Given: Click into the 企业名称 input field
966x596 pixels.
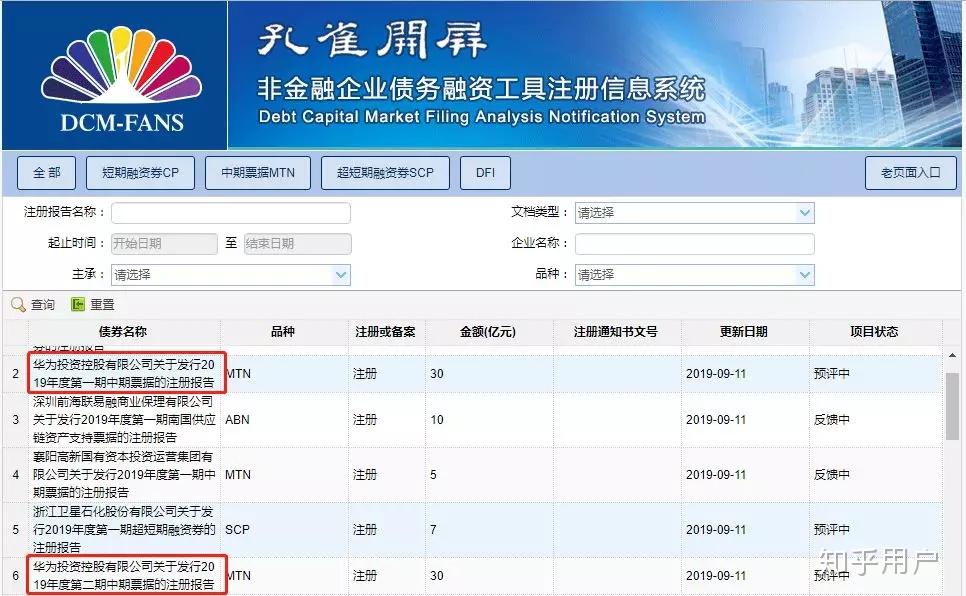Looking at the screenshot, I should (x=694, y=243).
